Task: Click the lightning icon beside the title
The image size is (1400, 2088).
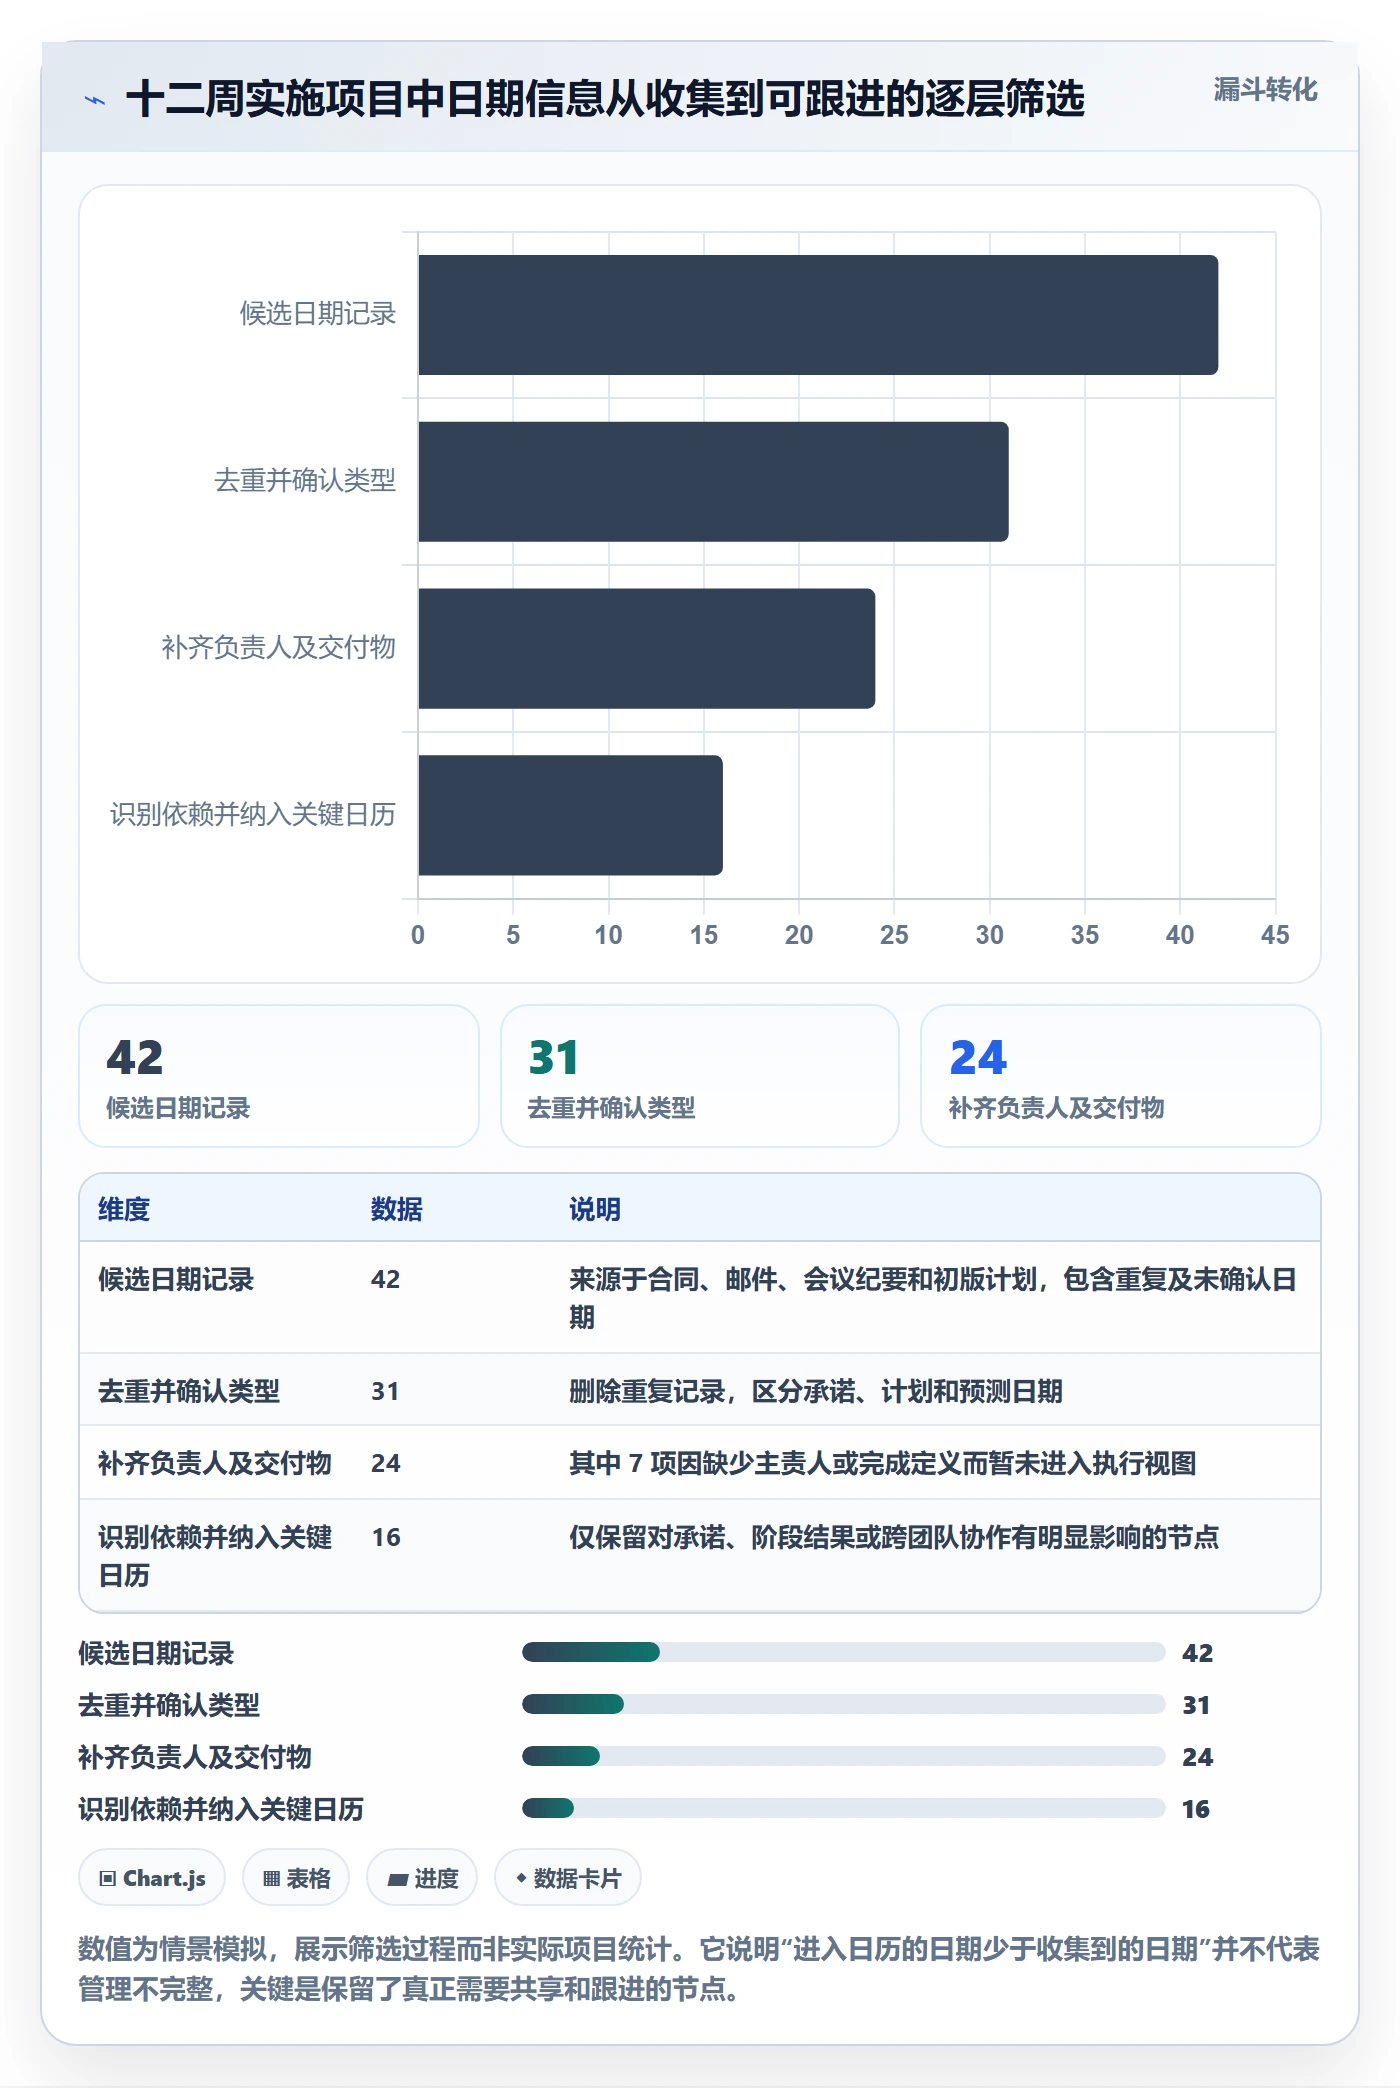Action: [x=95, y=100]
